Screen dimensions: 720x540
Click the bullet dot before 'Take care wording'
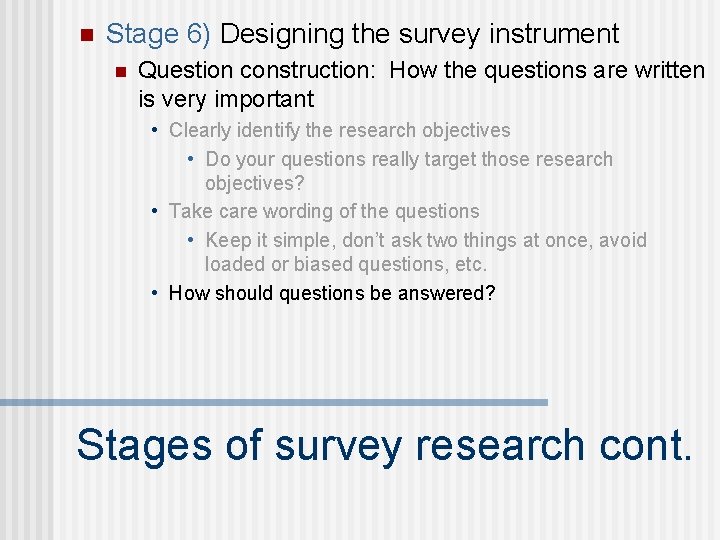(x=157, y=212)
